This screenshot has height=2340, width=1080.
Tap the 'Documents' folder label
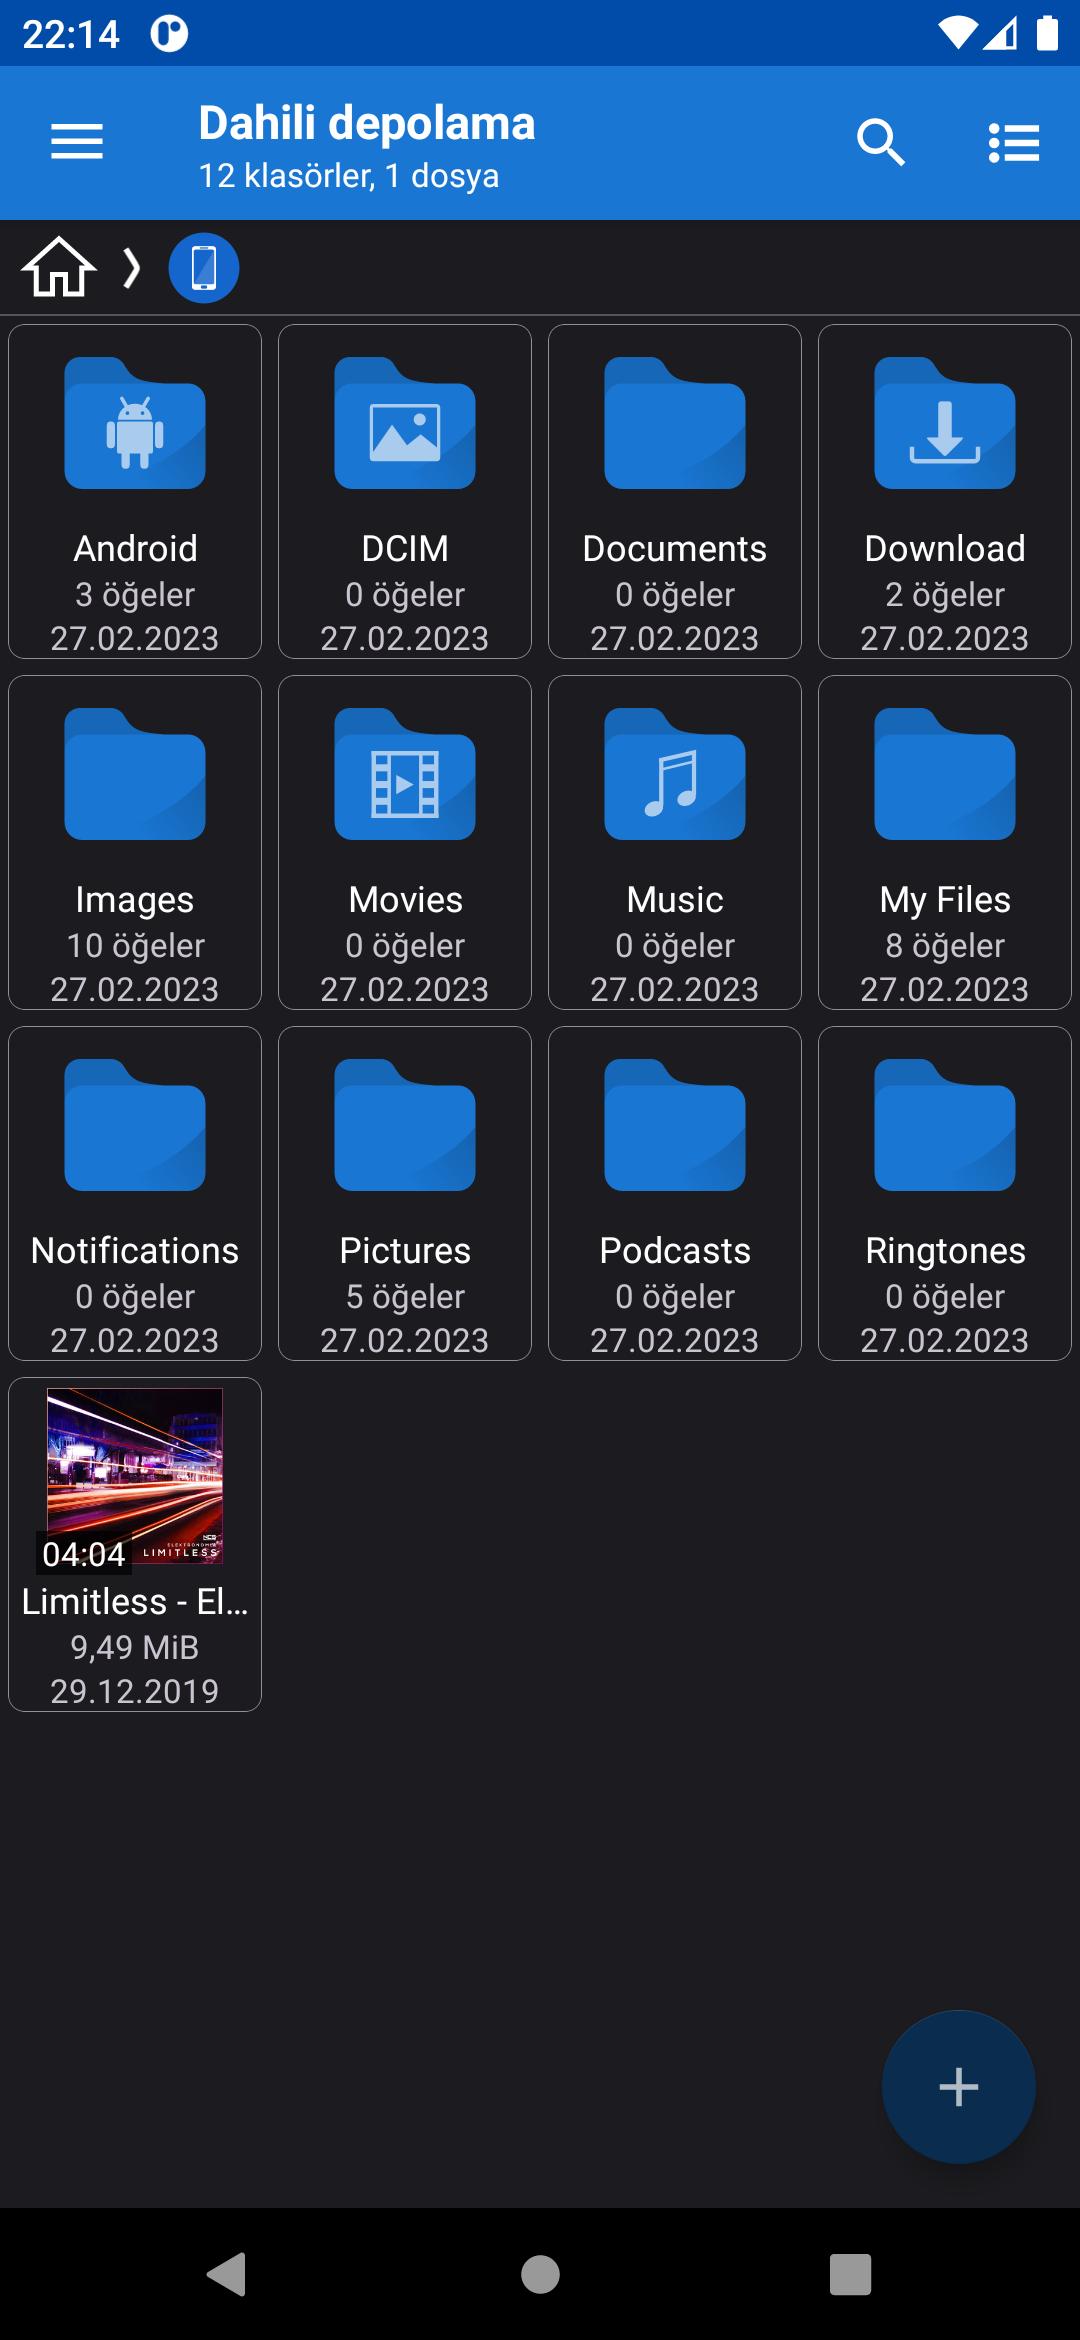pos(675,549)
